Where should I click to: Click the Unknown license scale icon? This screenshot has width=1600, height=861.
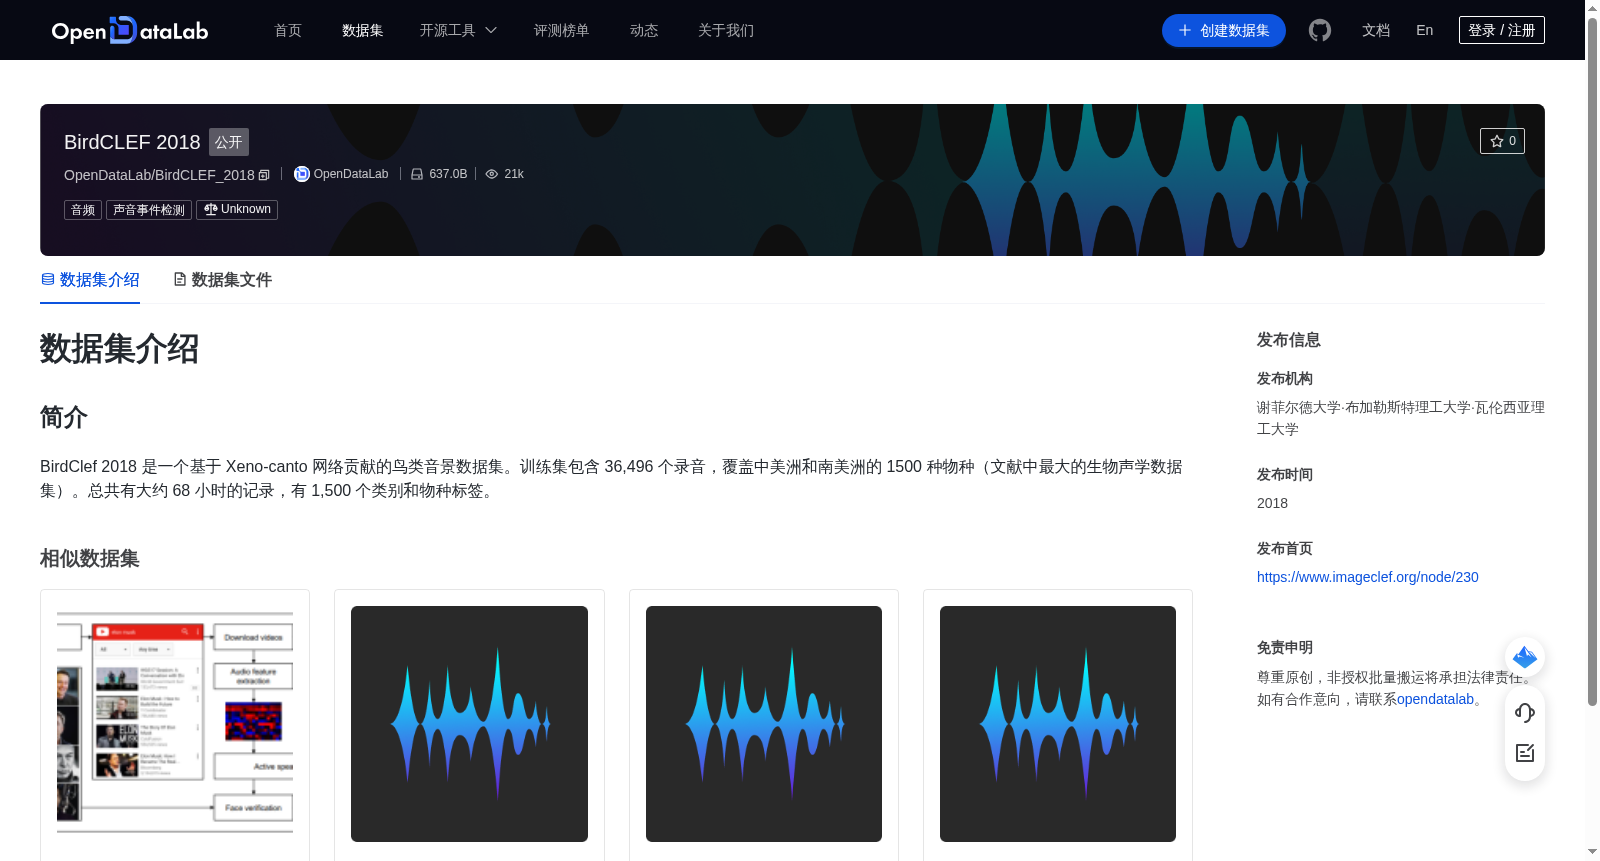point(210,209)
